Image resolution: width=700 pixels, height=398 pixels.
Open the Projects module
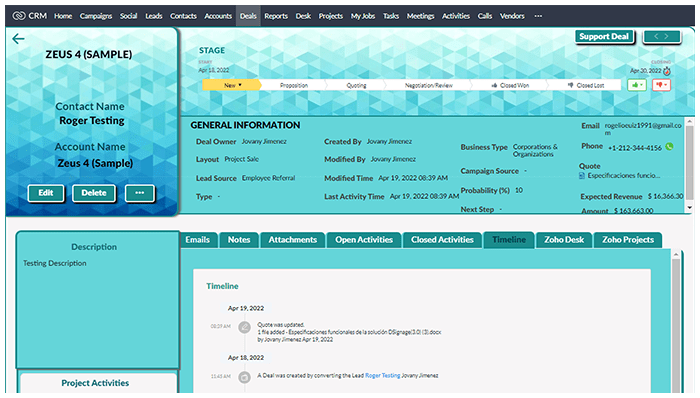pyautogui.click(x=331, y=16)
